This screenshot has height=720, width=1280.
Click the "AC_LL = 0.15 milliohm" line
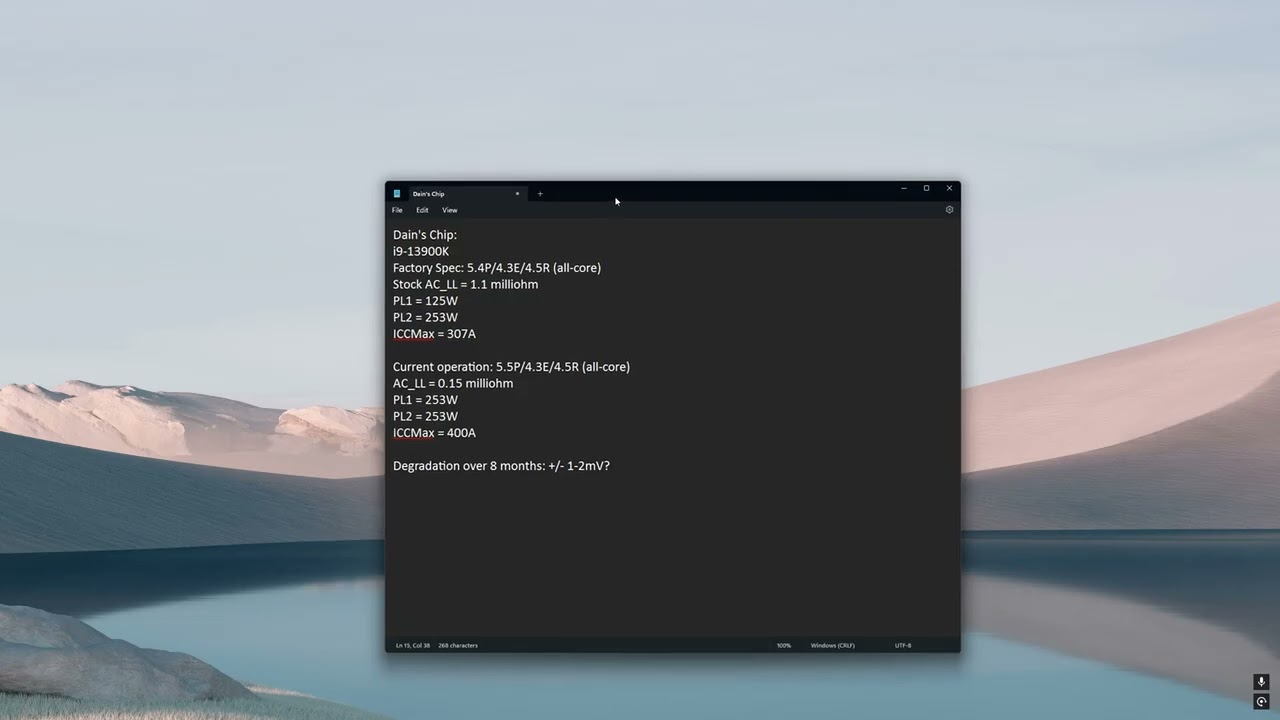(x=453, y=383)
